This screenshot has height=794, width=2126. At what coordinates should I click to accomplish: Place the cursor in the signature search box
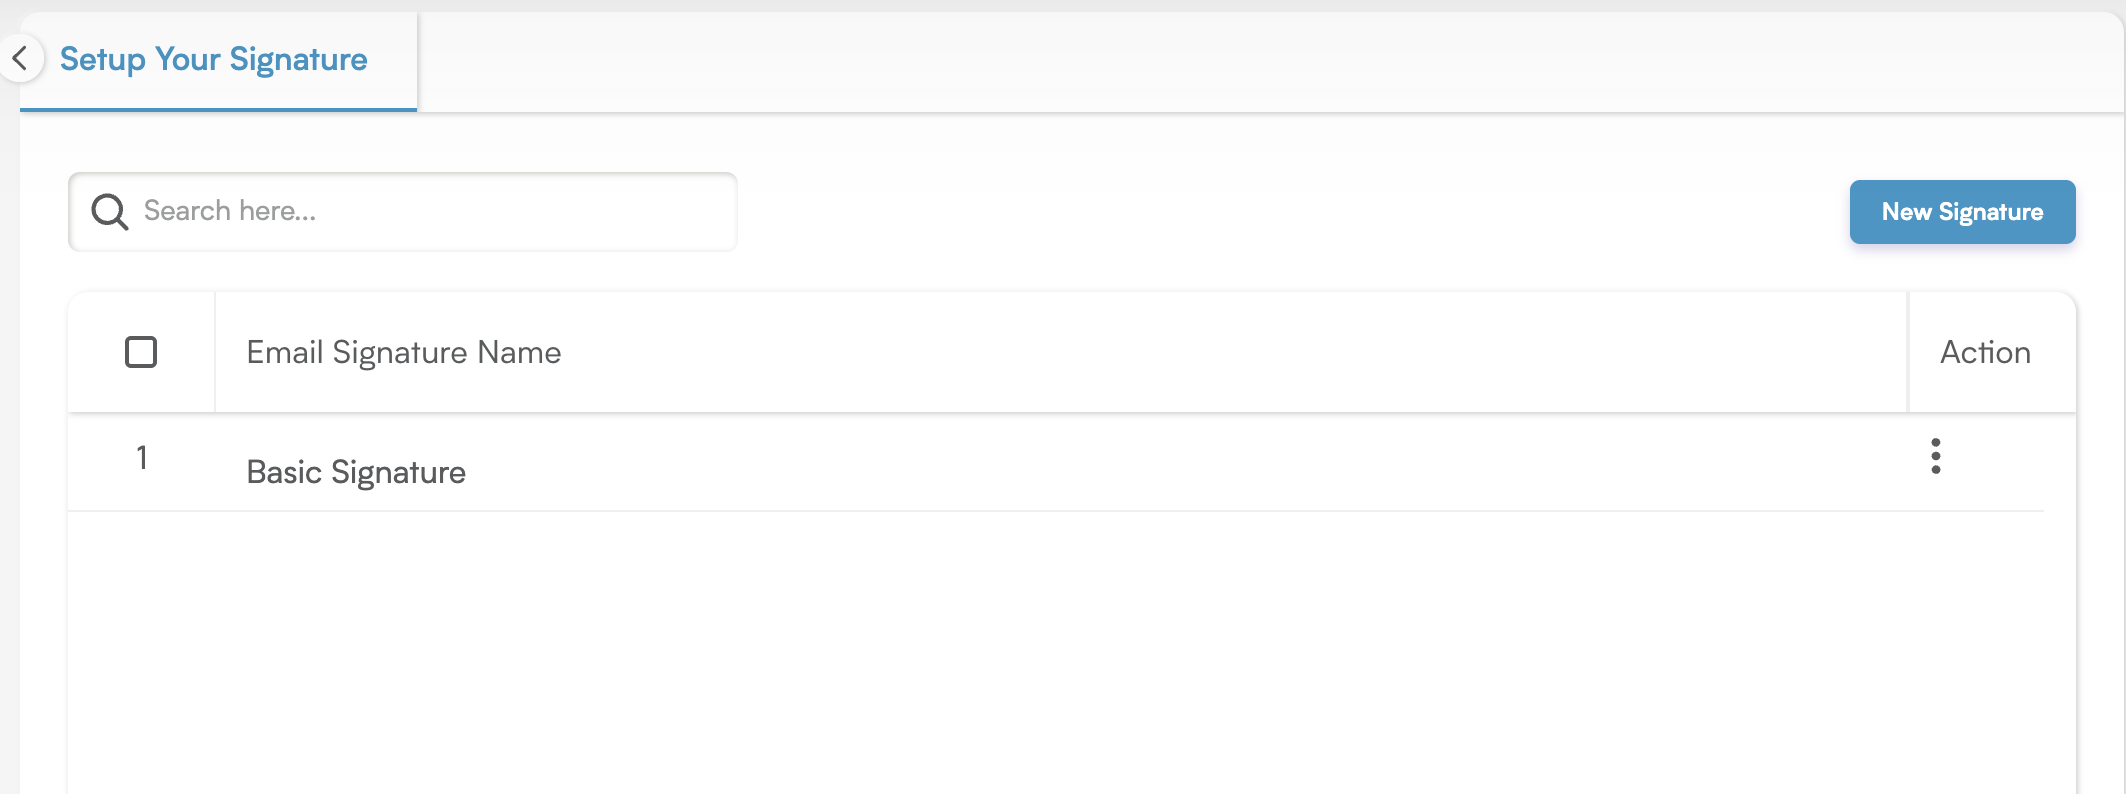pos(403,211)
